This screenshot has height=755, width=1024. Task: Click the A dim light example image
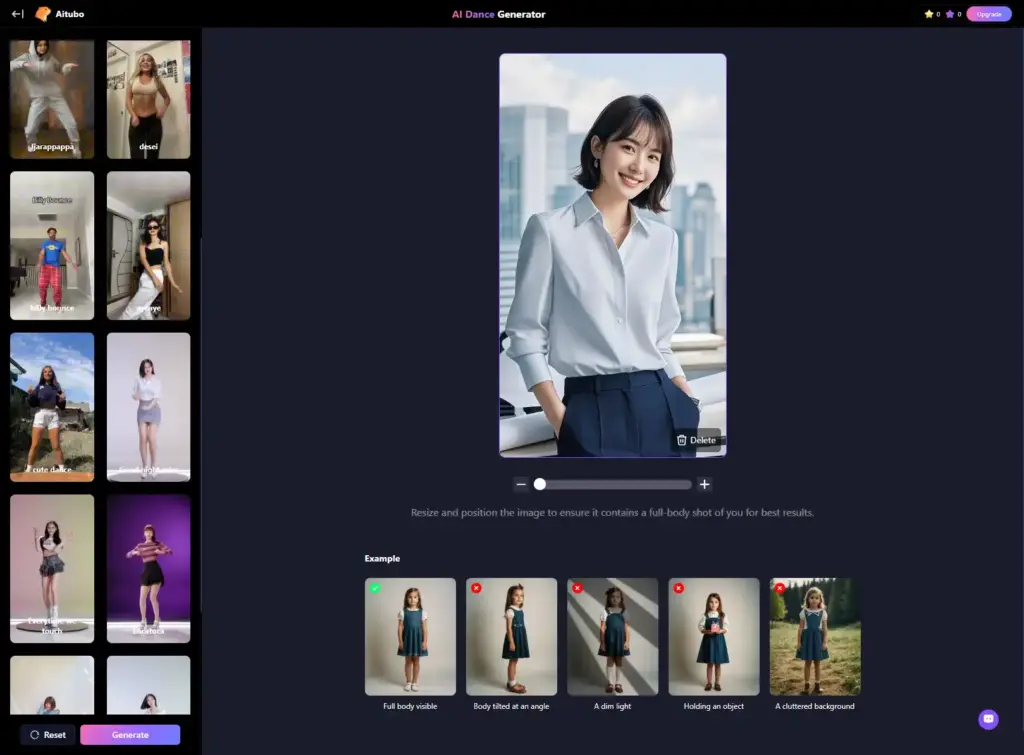(x=613, y=636)
